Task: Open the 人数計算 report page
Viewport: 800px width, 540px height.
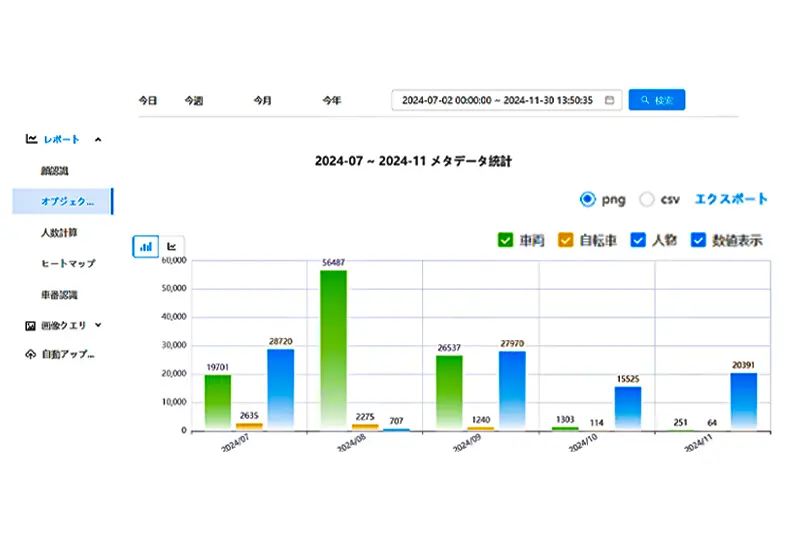Action: tap(61, 232)
